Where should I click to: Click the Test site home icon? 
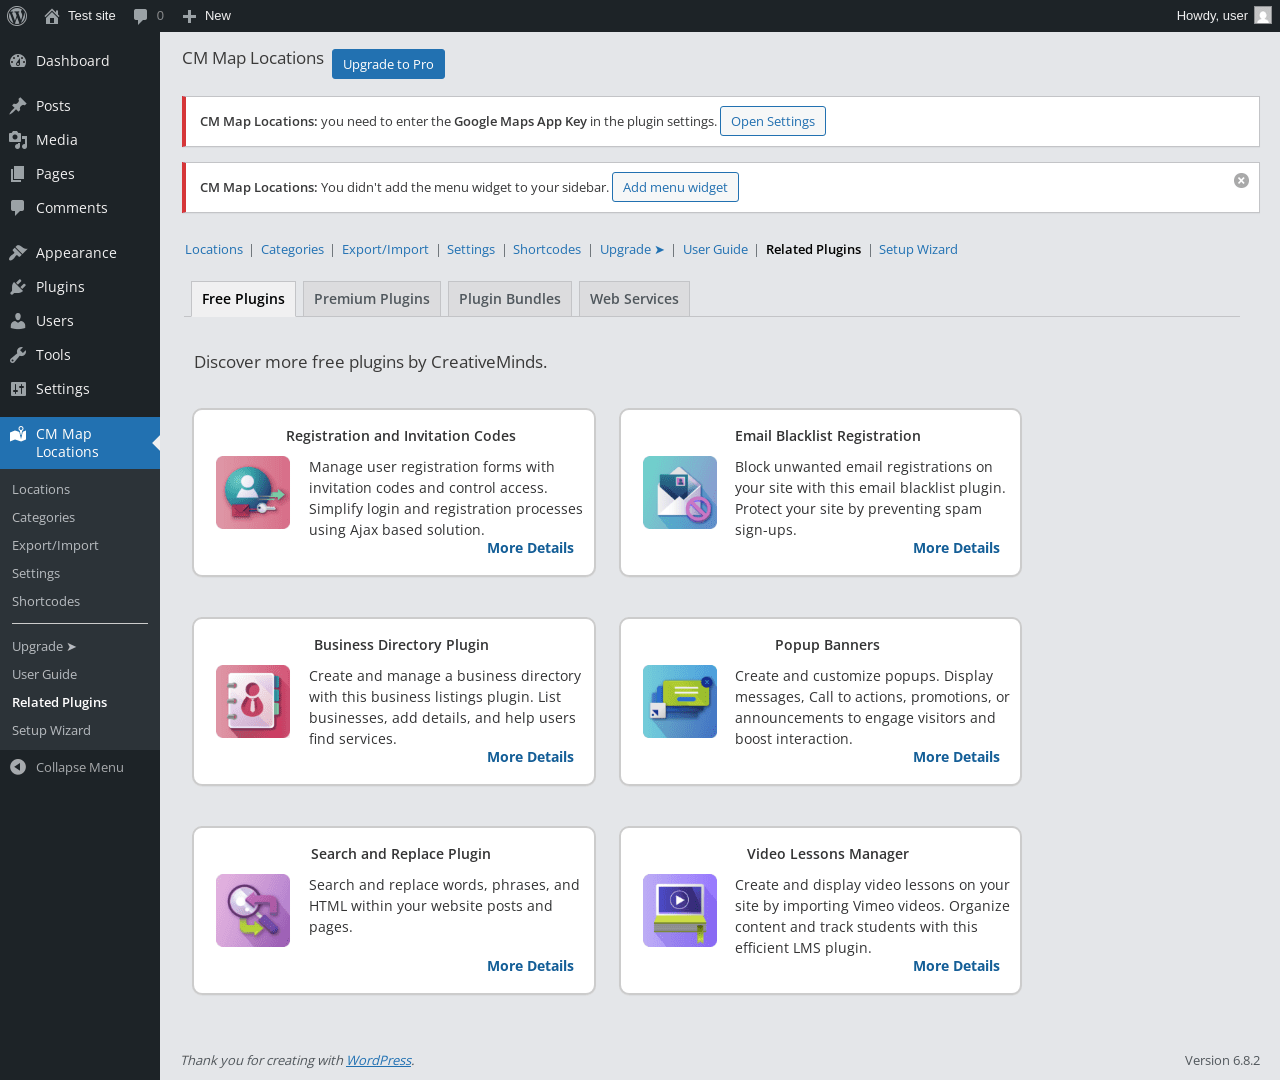[52, 16]
